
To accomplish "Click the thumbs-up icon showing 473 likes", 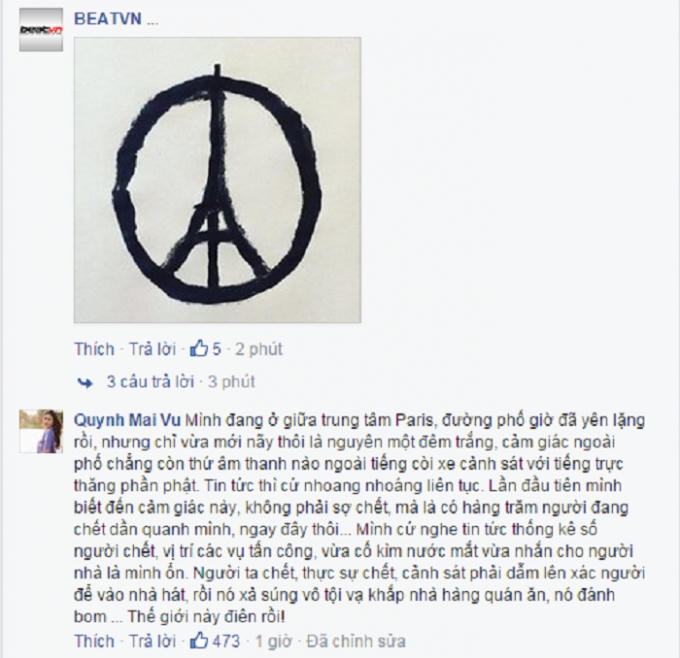I will tap(199, 640).
